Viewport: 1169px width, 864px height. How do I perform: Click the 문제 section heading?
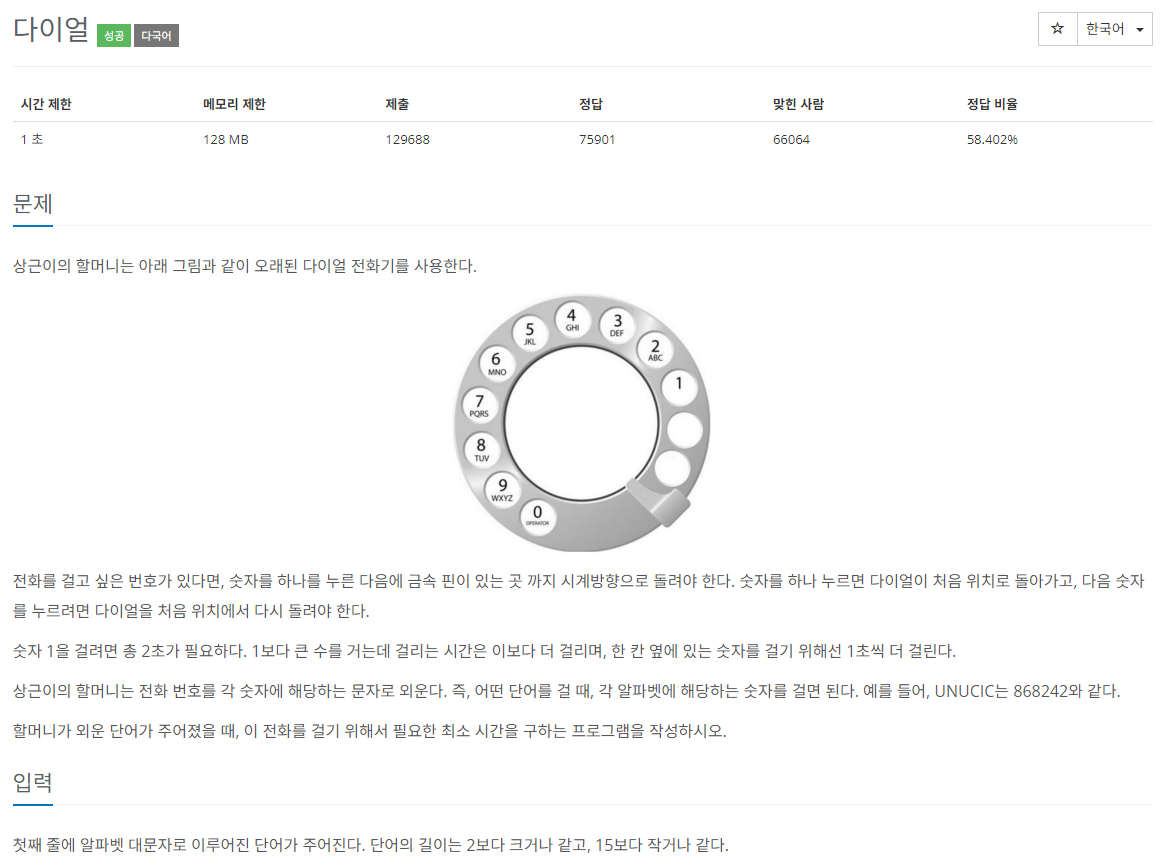[x=33, y=204]
